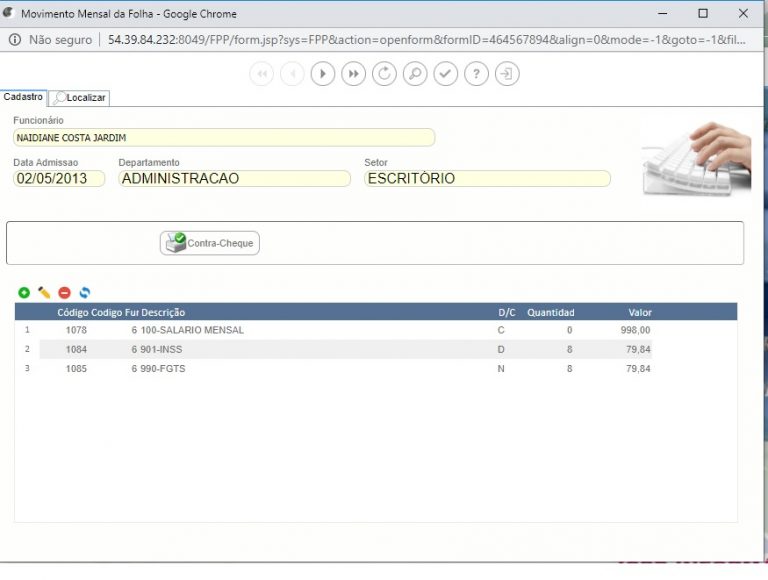
Task: Focus the Departamento field
Action: [234, 179]
